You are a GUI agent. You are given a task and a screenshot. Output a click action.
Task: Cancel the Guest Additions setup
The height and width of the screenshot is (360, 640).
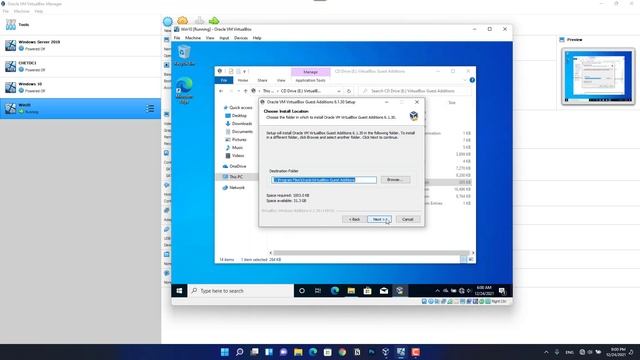coord(407,220)
